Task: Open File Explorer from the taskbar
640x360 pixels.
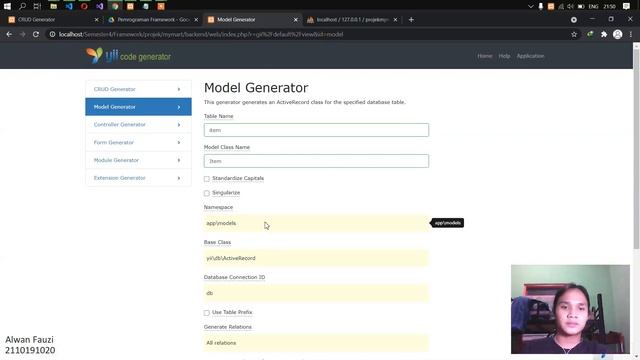Action: coord(53,6)
